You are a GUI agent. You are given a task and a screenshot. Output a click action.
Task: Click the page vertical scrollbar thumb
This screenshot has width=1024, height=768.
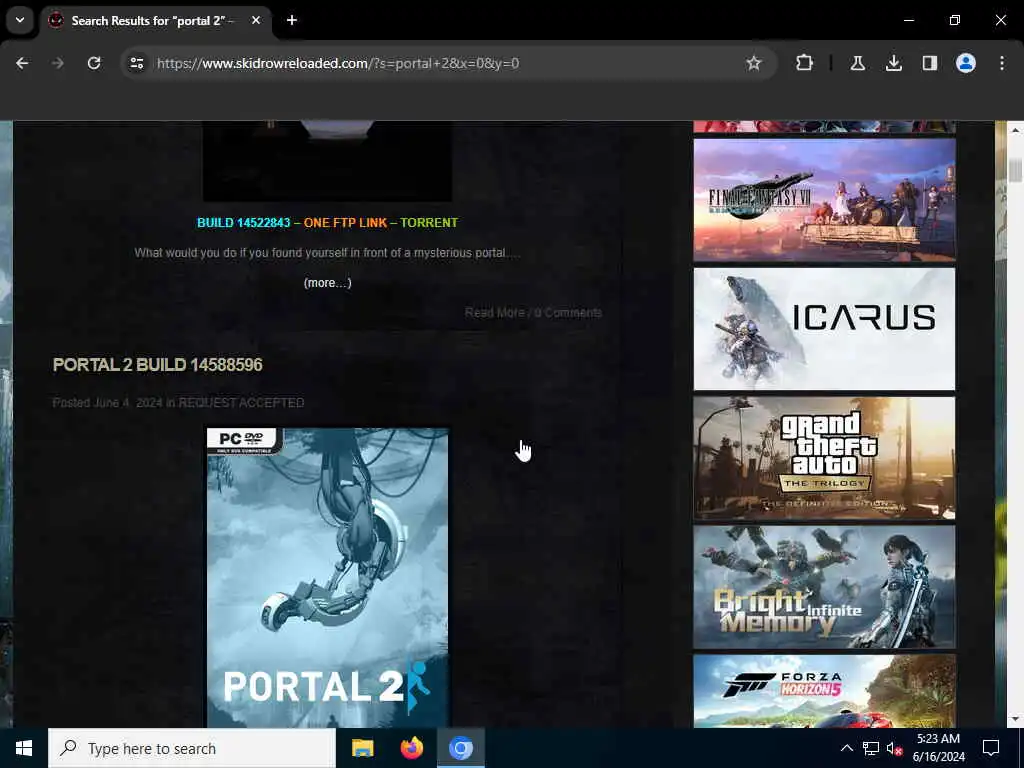1015,169
